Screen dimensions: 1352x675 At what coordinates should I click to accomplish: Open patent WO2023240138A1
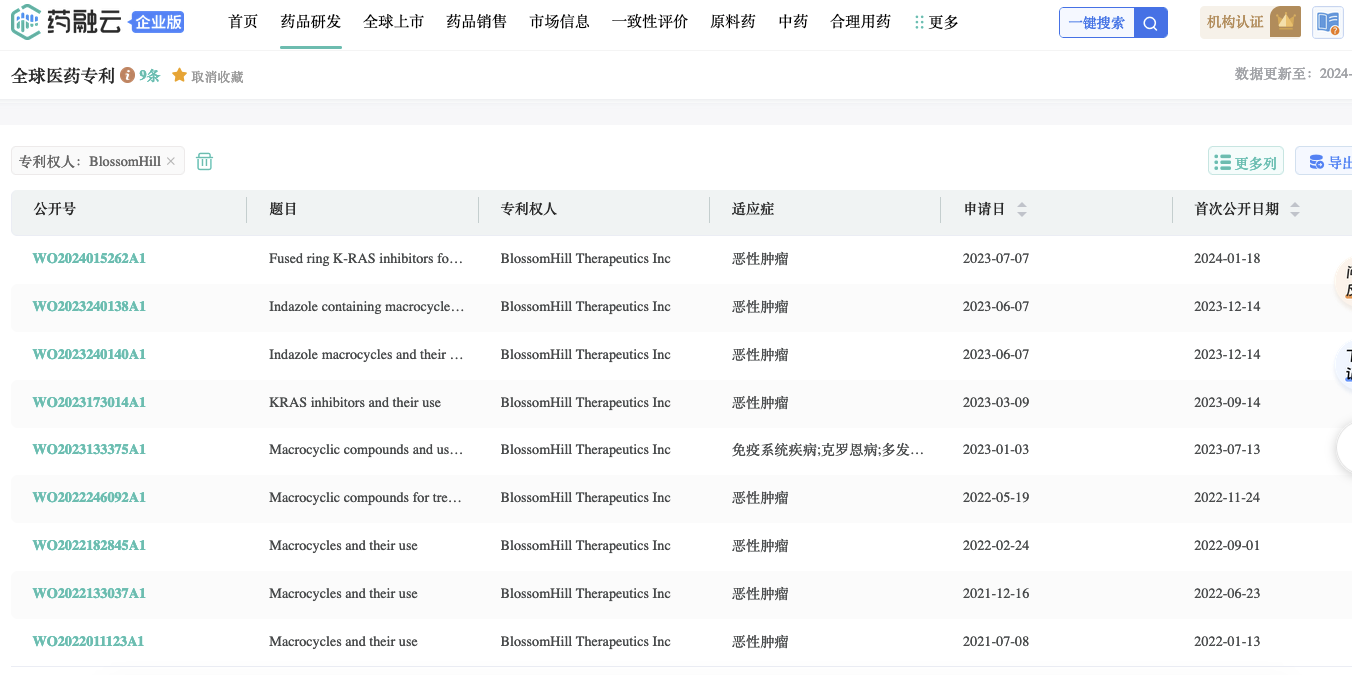tap(89, 306)
